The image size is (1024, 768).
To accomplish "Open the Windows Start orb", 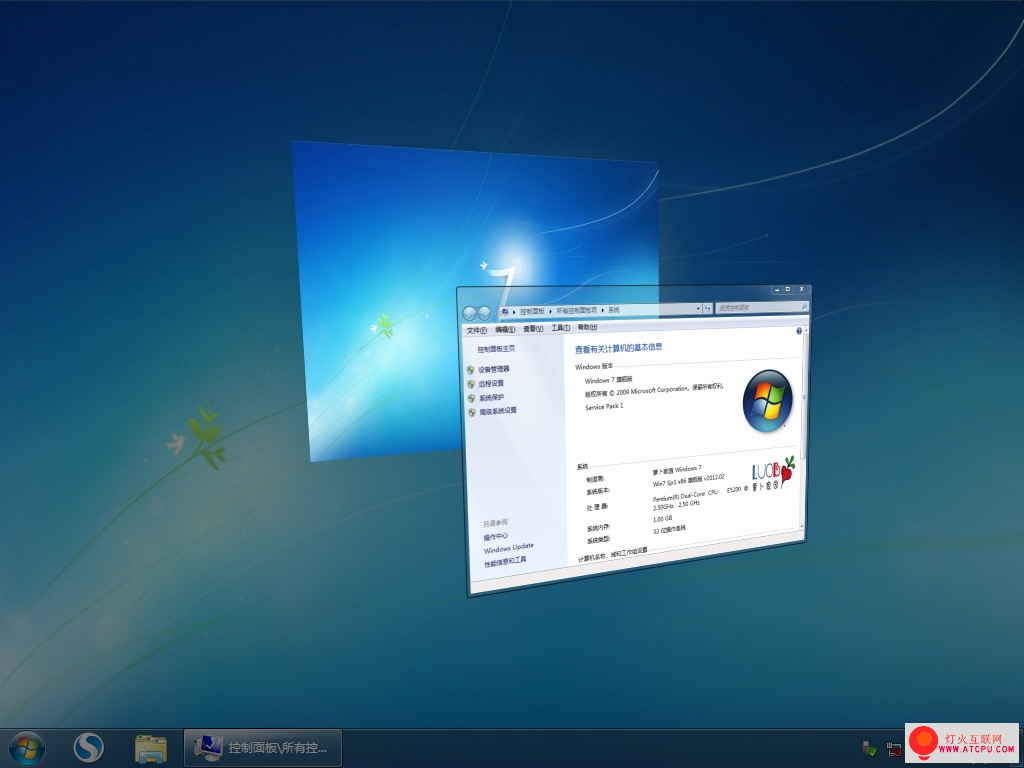I will (27, 748).
